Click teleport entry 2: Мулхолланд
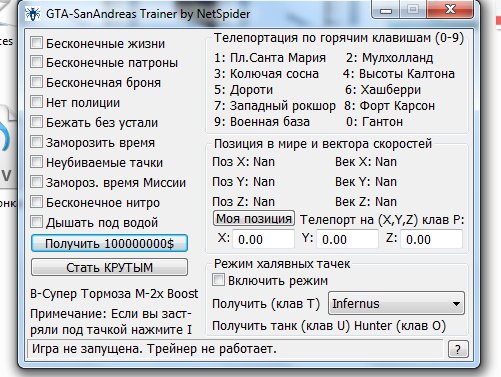 click(x=389, y=58)
